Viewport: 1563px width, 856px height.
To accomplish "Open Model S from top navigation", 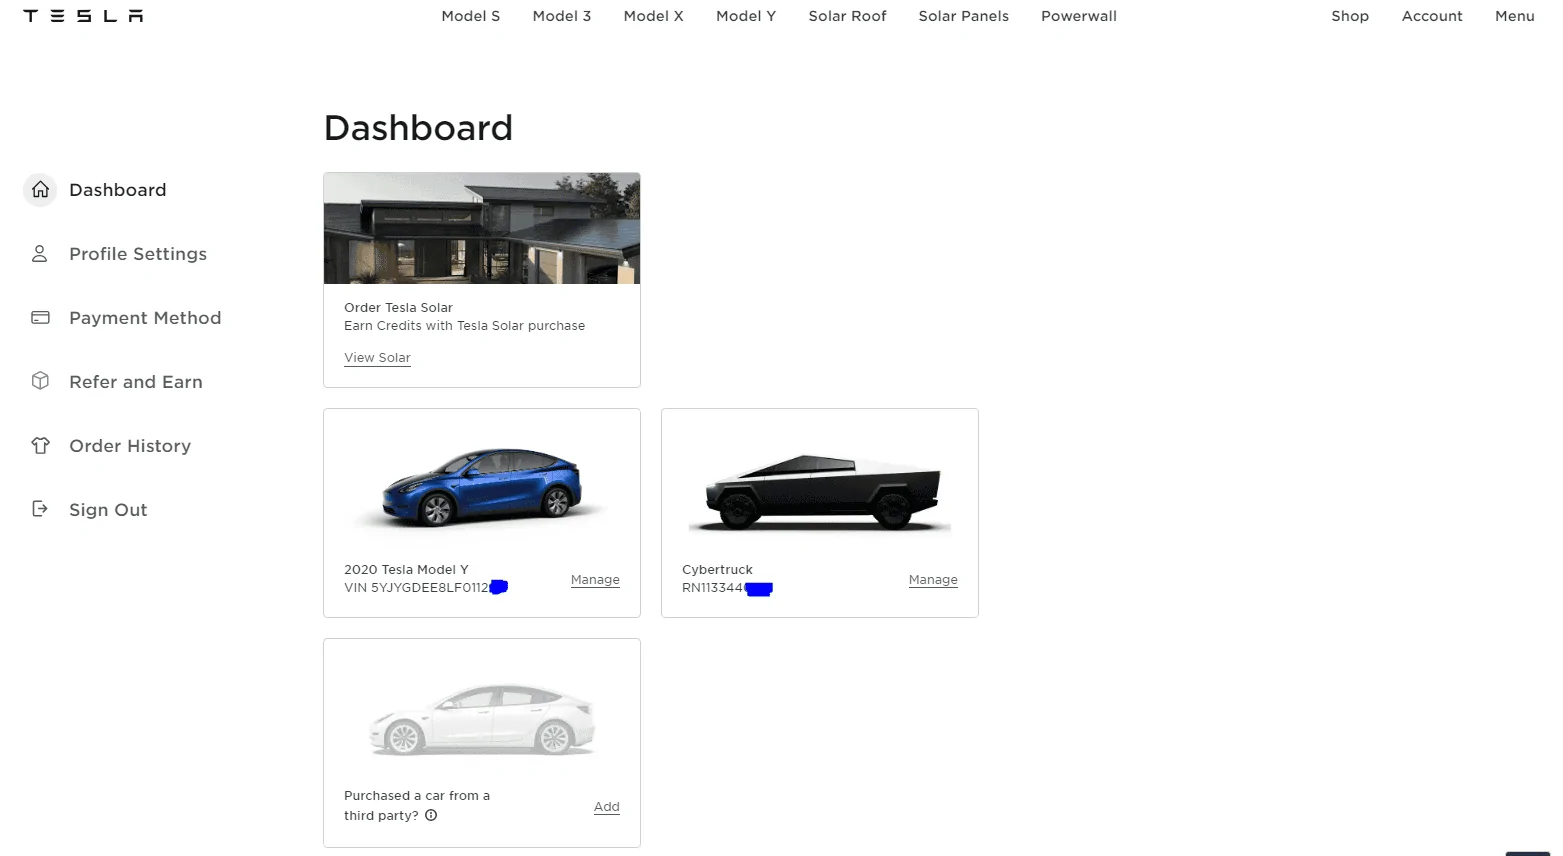I will [x=471, y=16].
